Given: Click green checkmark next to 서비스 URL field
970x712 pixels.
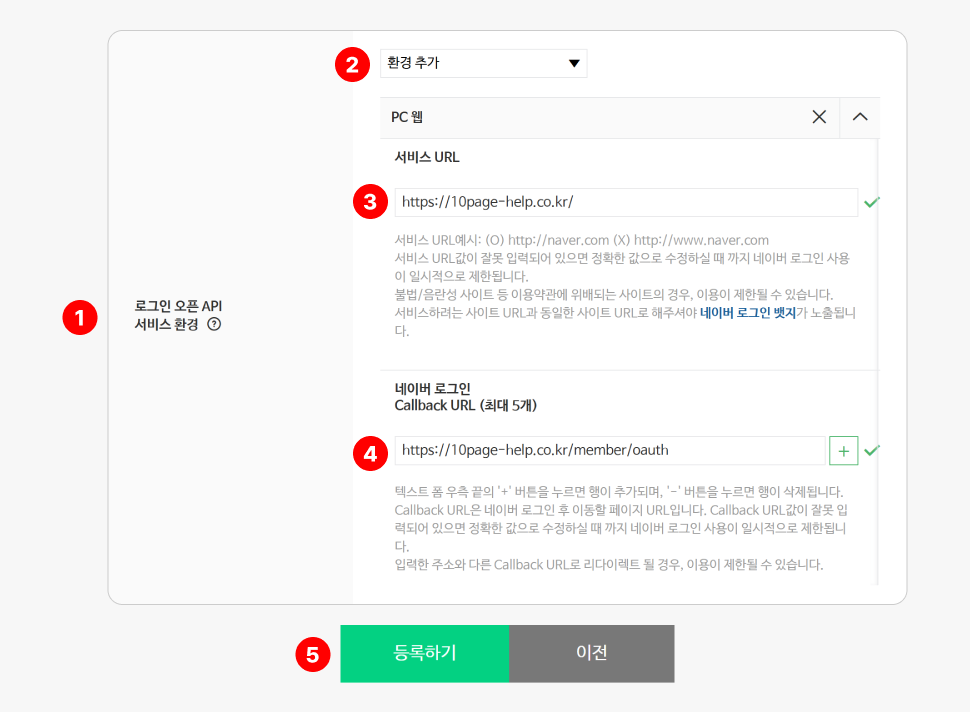Looking at the screenshot, I should 871,202.
